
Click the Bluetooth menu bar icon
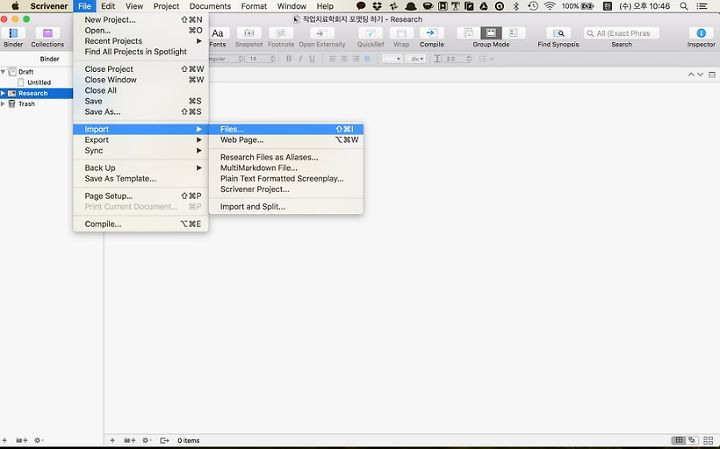516,6
